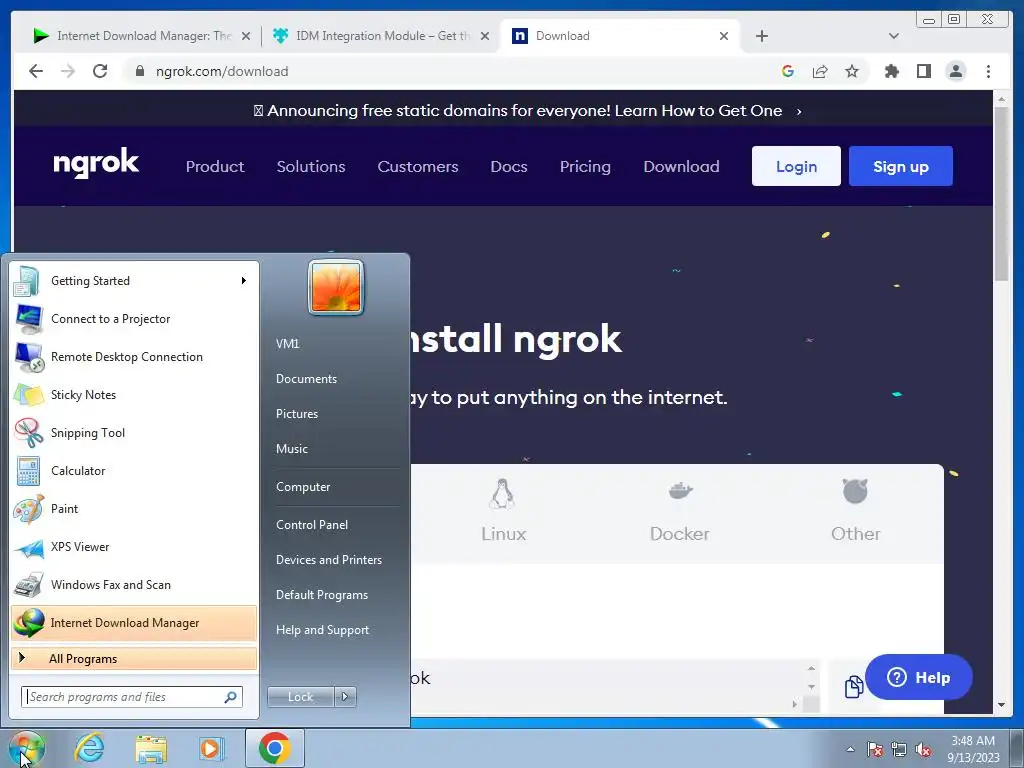
Task: Open shutdown options arrow next to Lock
Action: click(x=345, y=697)
